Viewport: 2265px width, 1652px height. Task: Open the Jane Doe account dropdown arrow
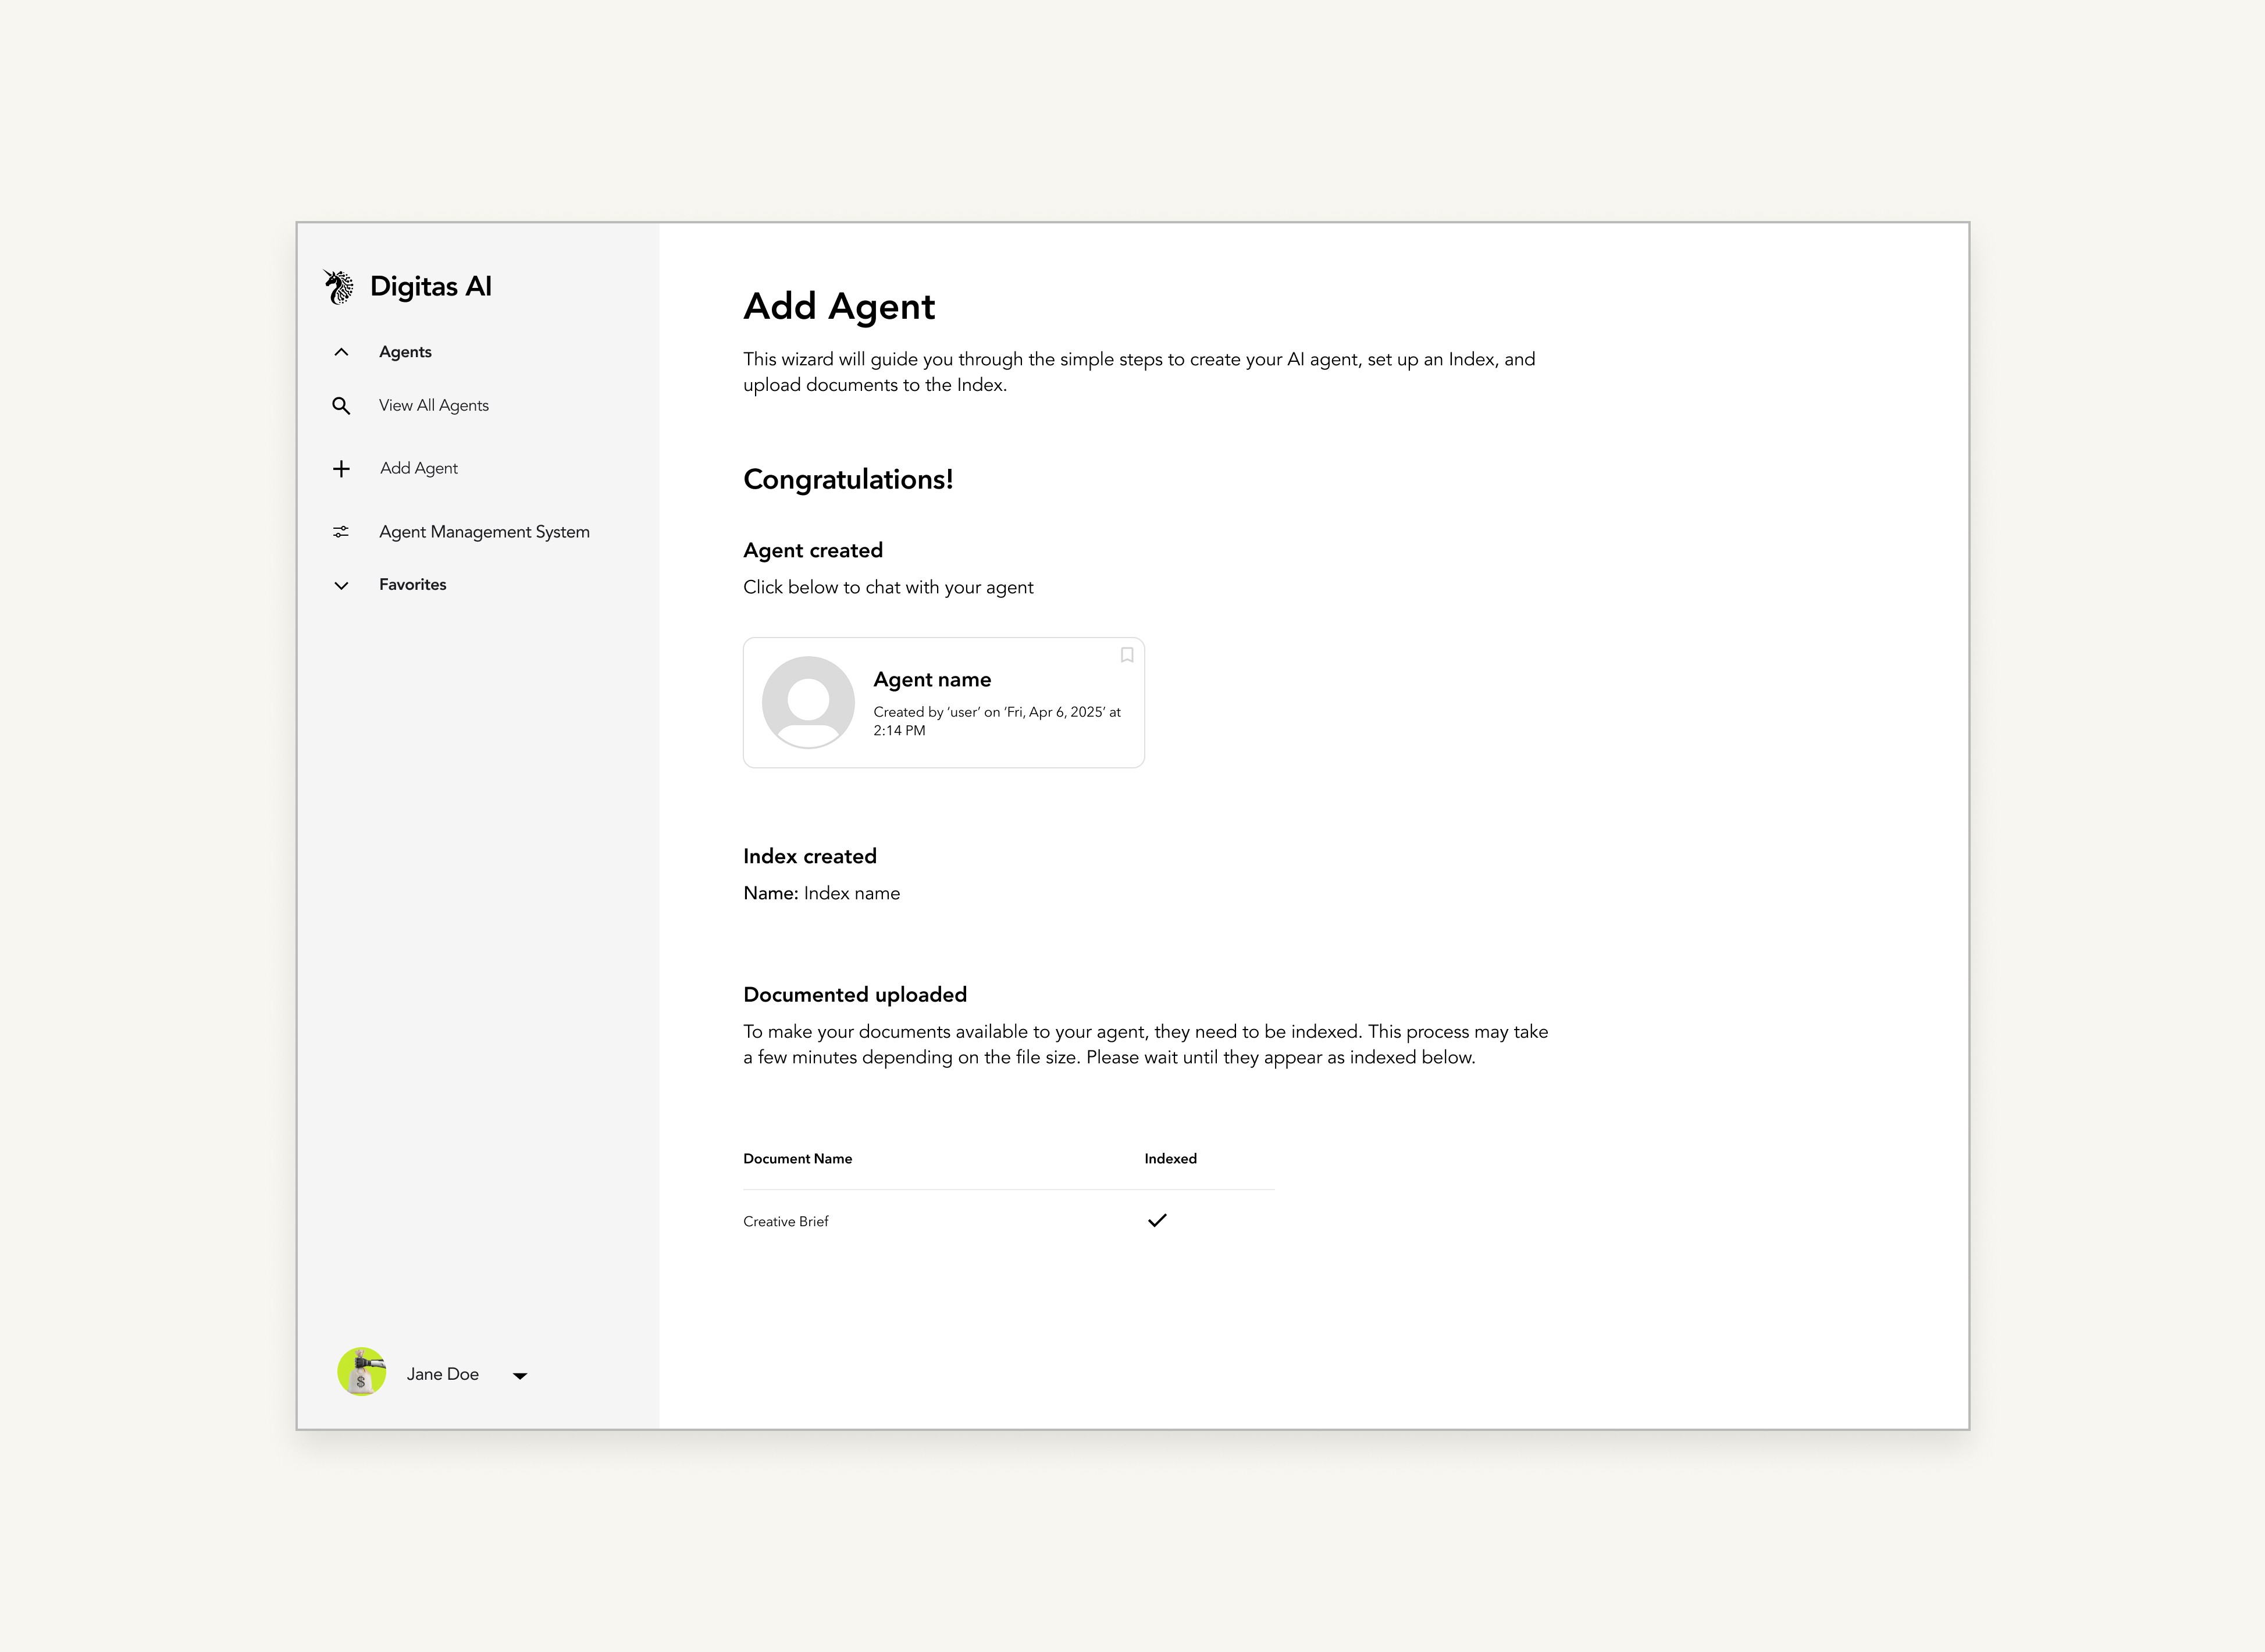coord(520,1376)
